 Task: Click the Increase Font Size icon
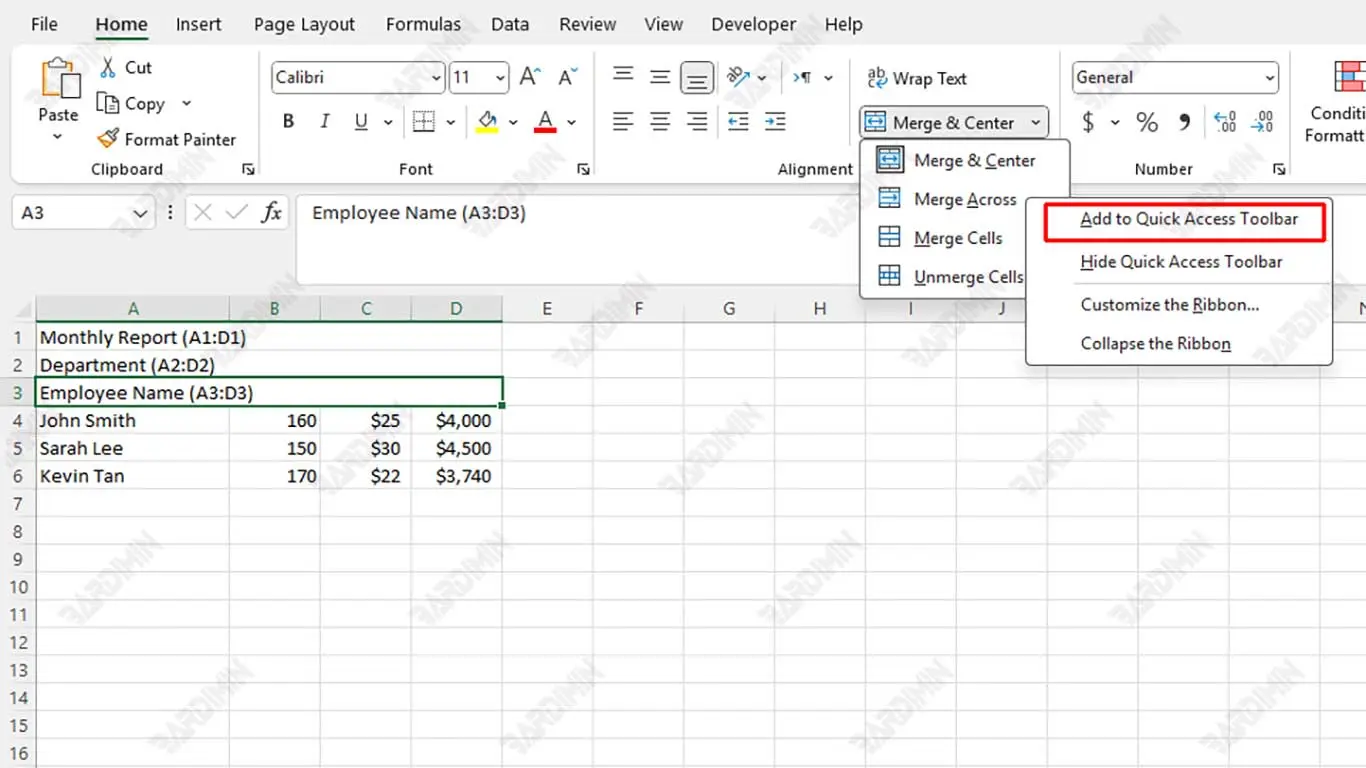click(x=530, y=78)
